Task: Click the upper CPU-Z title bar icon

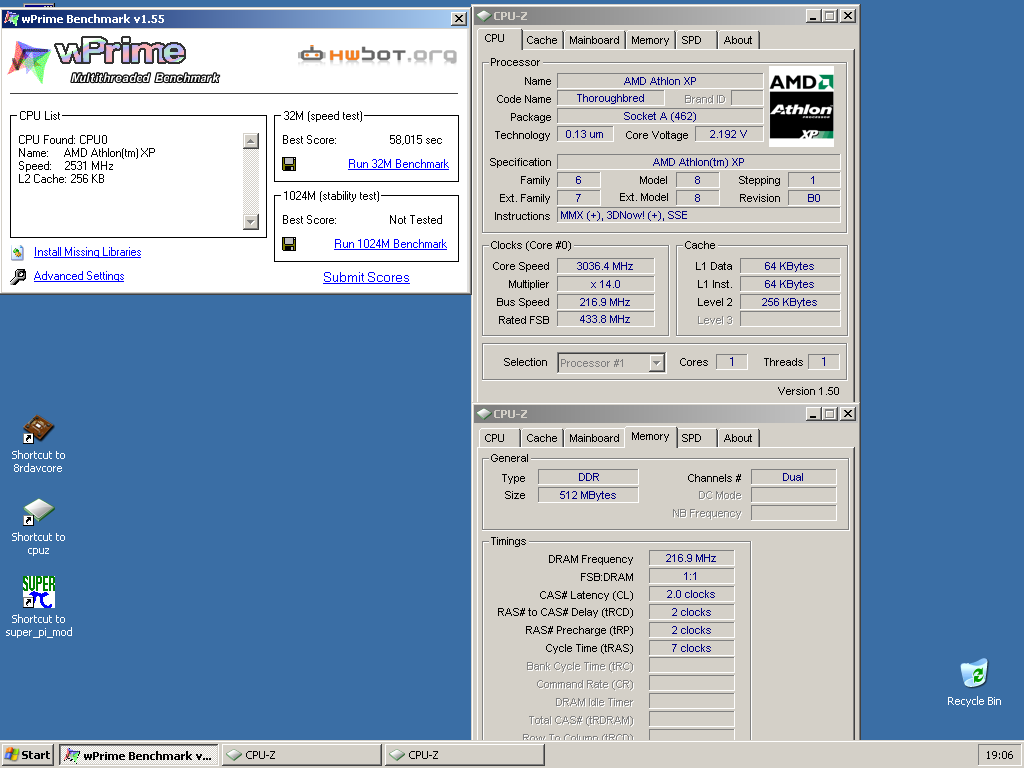Action: pyautogui.click(x=484, y=16)
